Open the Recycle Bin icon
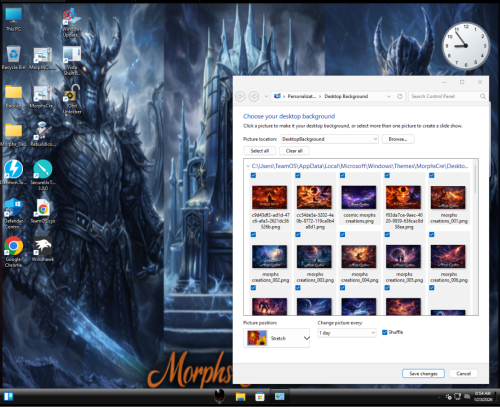Viewport: 500px width, 407px height. [13, 58]
